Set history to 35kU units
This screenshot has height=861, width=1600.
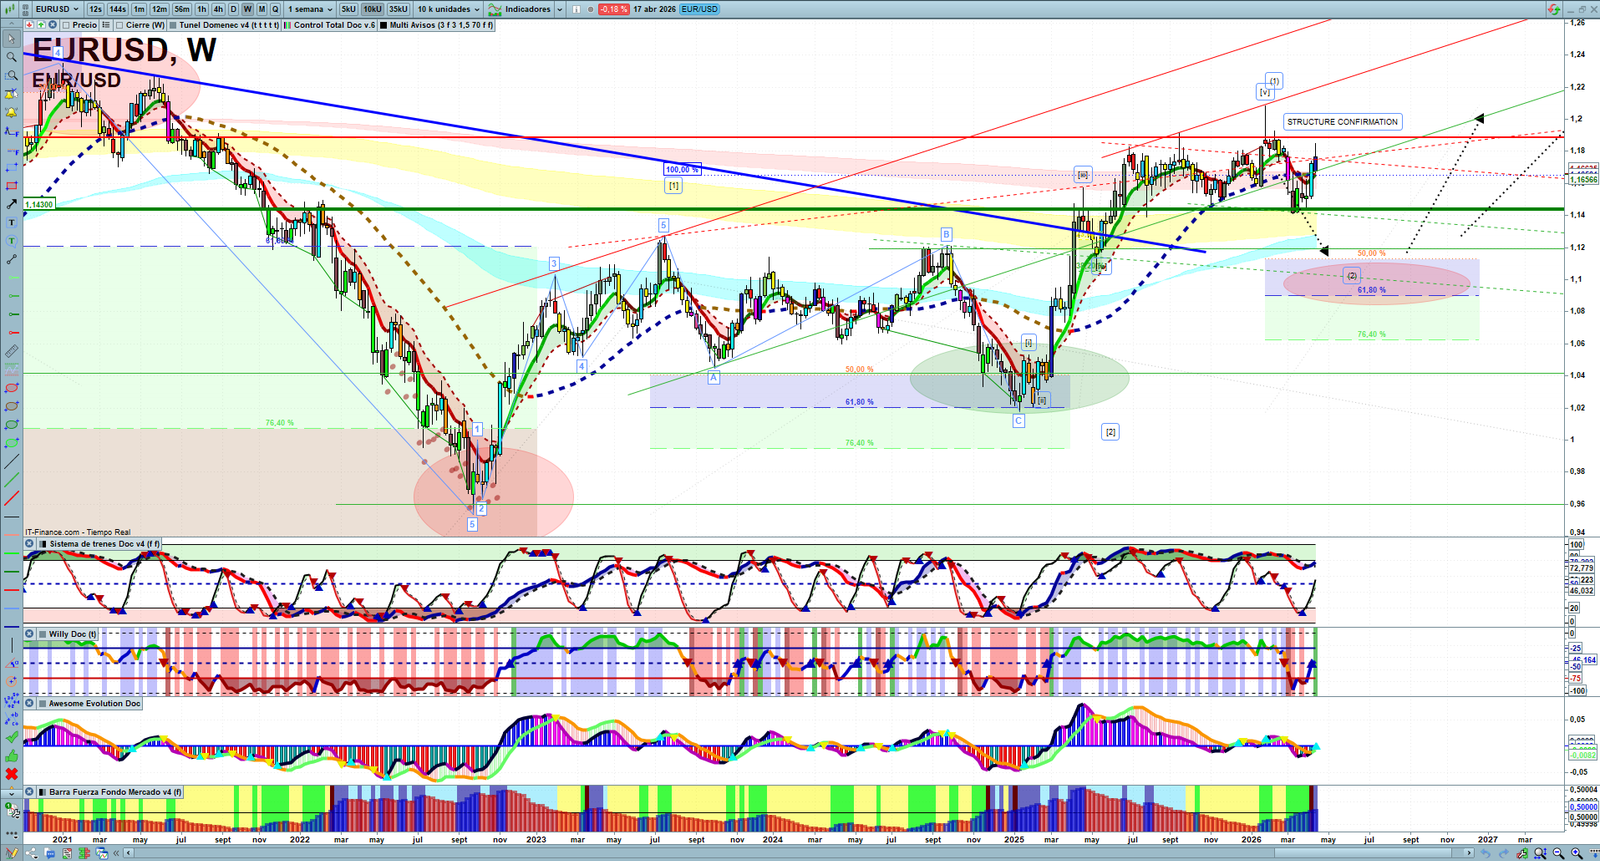coord(398,9)
